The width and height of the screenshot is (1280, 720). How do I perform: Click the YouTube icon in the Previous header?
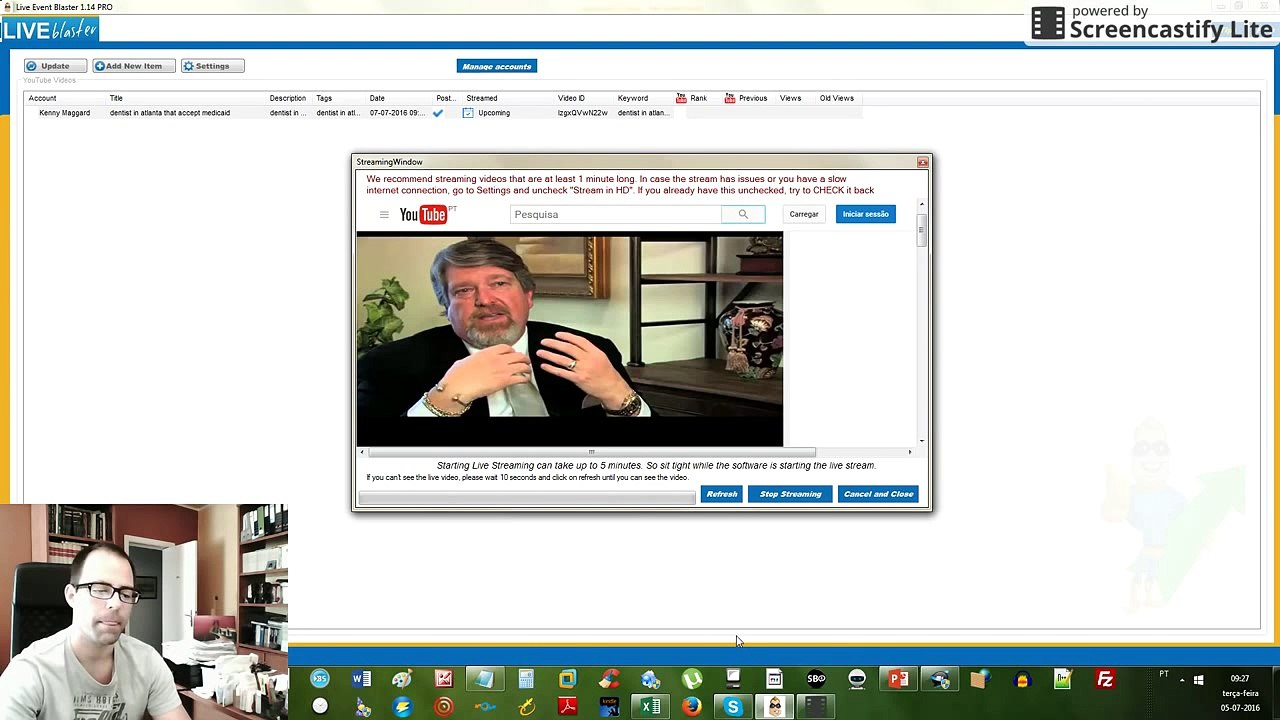pos(730,98)
